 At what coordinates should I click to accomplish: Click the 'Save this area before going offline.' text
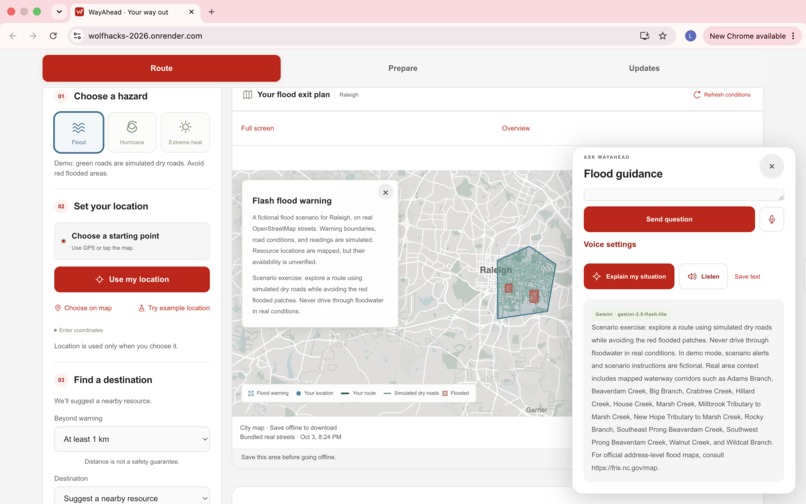pyautogui.click(x=288, y=457)
